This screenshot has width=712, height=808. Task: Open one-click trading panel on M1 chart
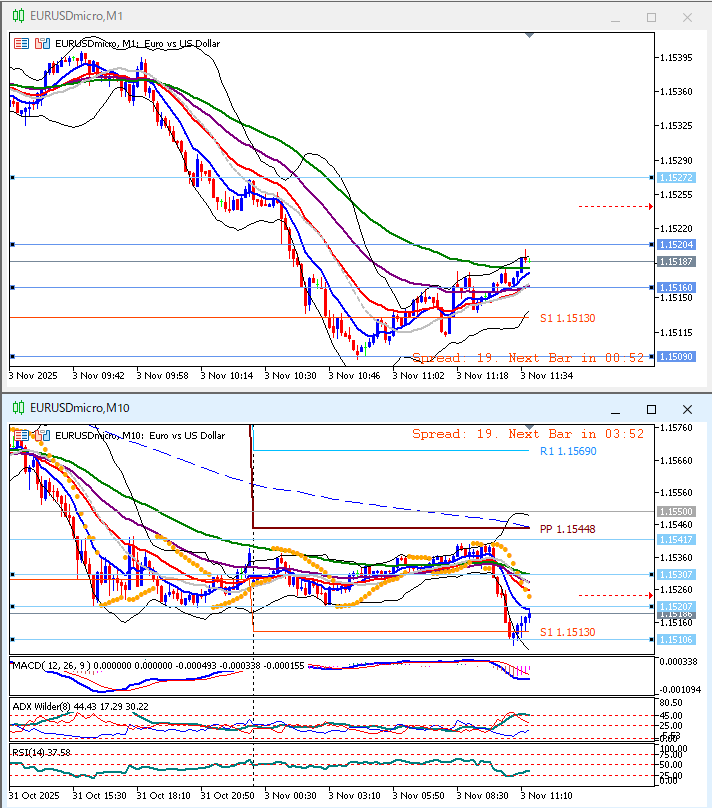click(x=22, y=43)
